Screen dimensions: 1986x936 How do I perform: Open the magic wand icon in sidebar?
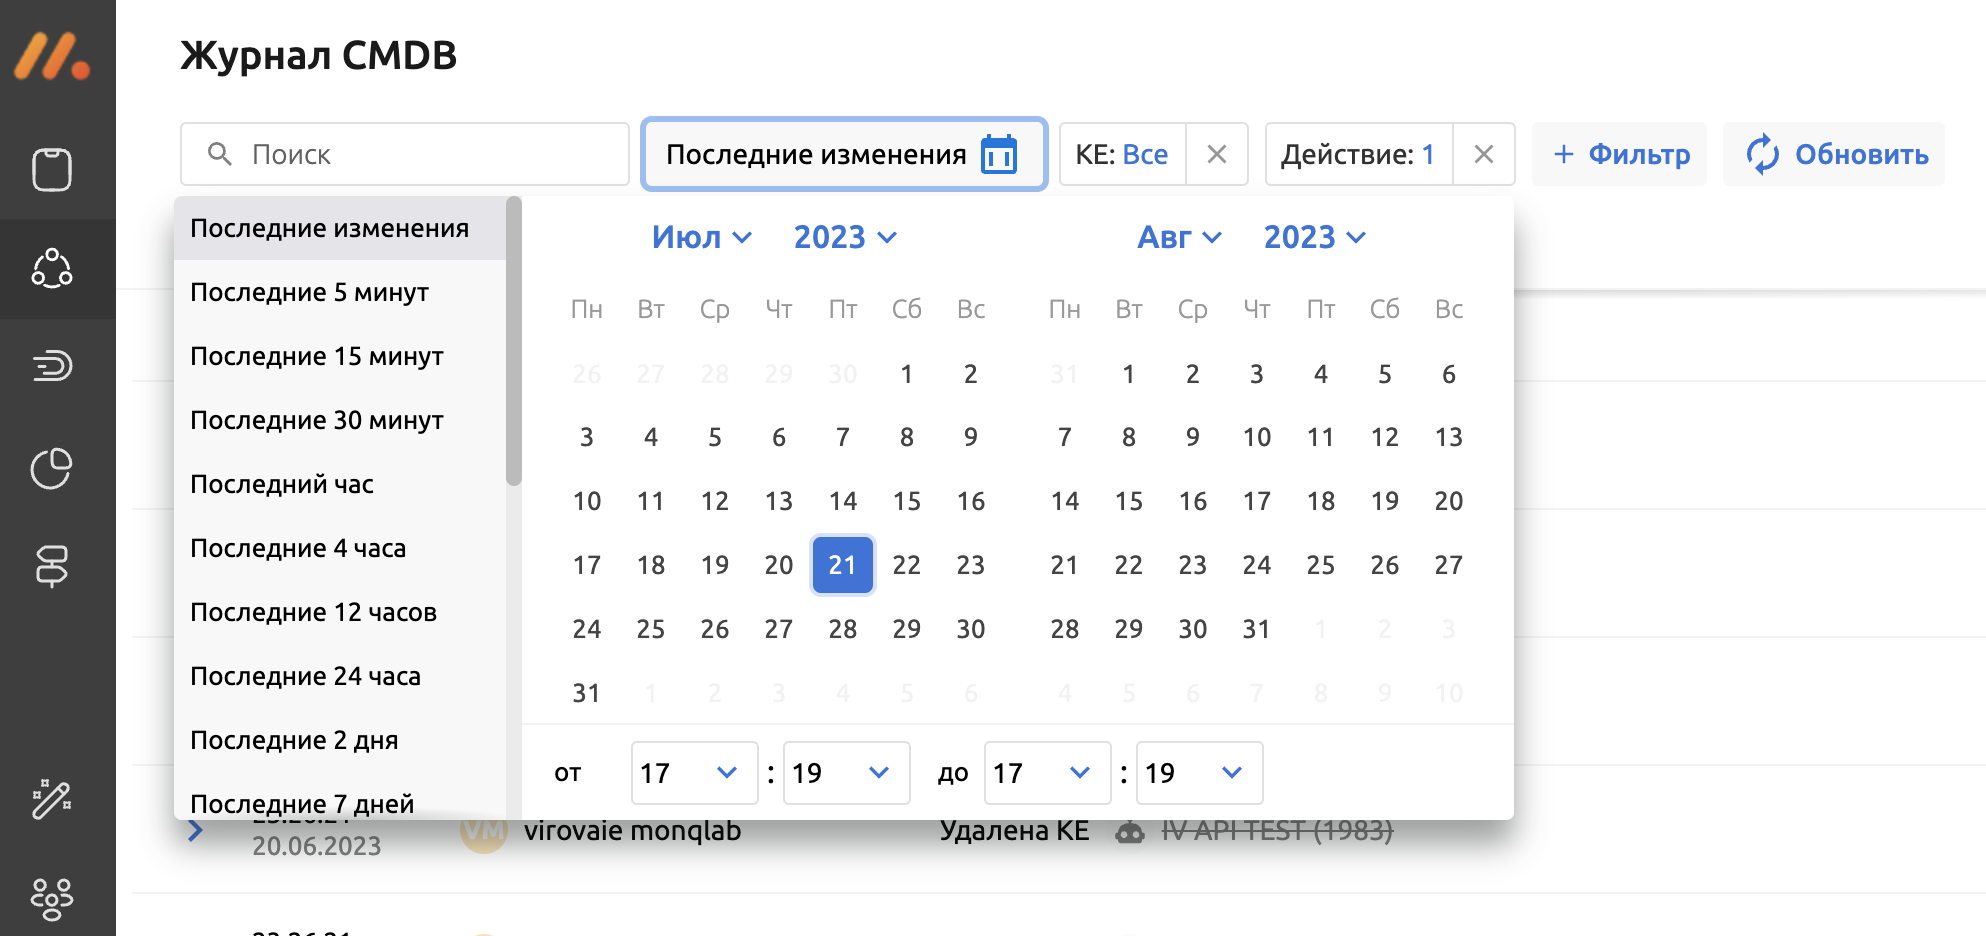coord(52,799)
